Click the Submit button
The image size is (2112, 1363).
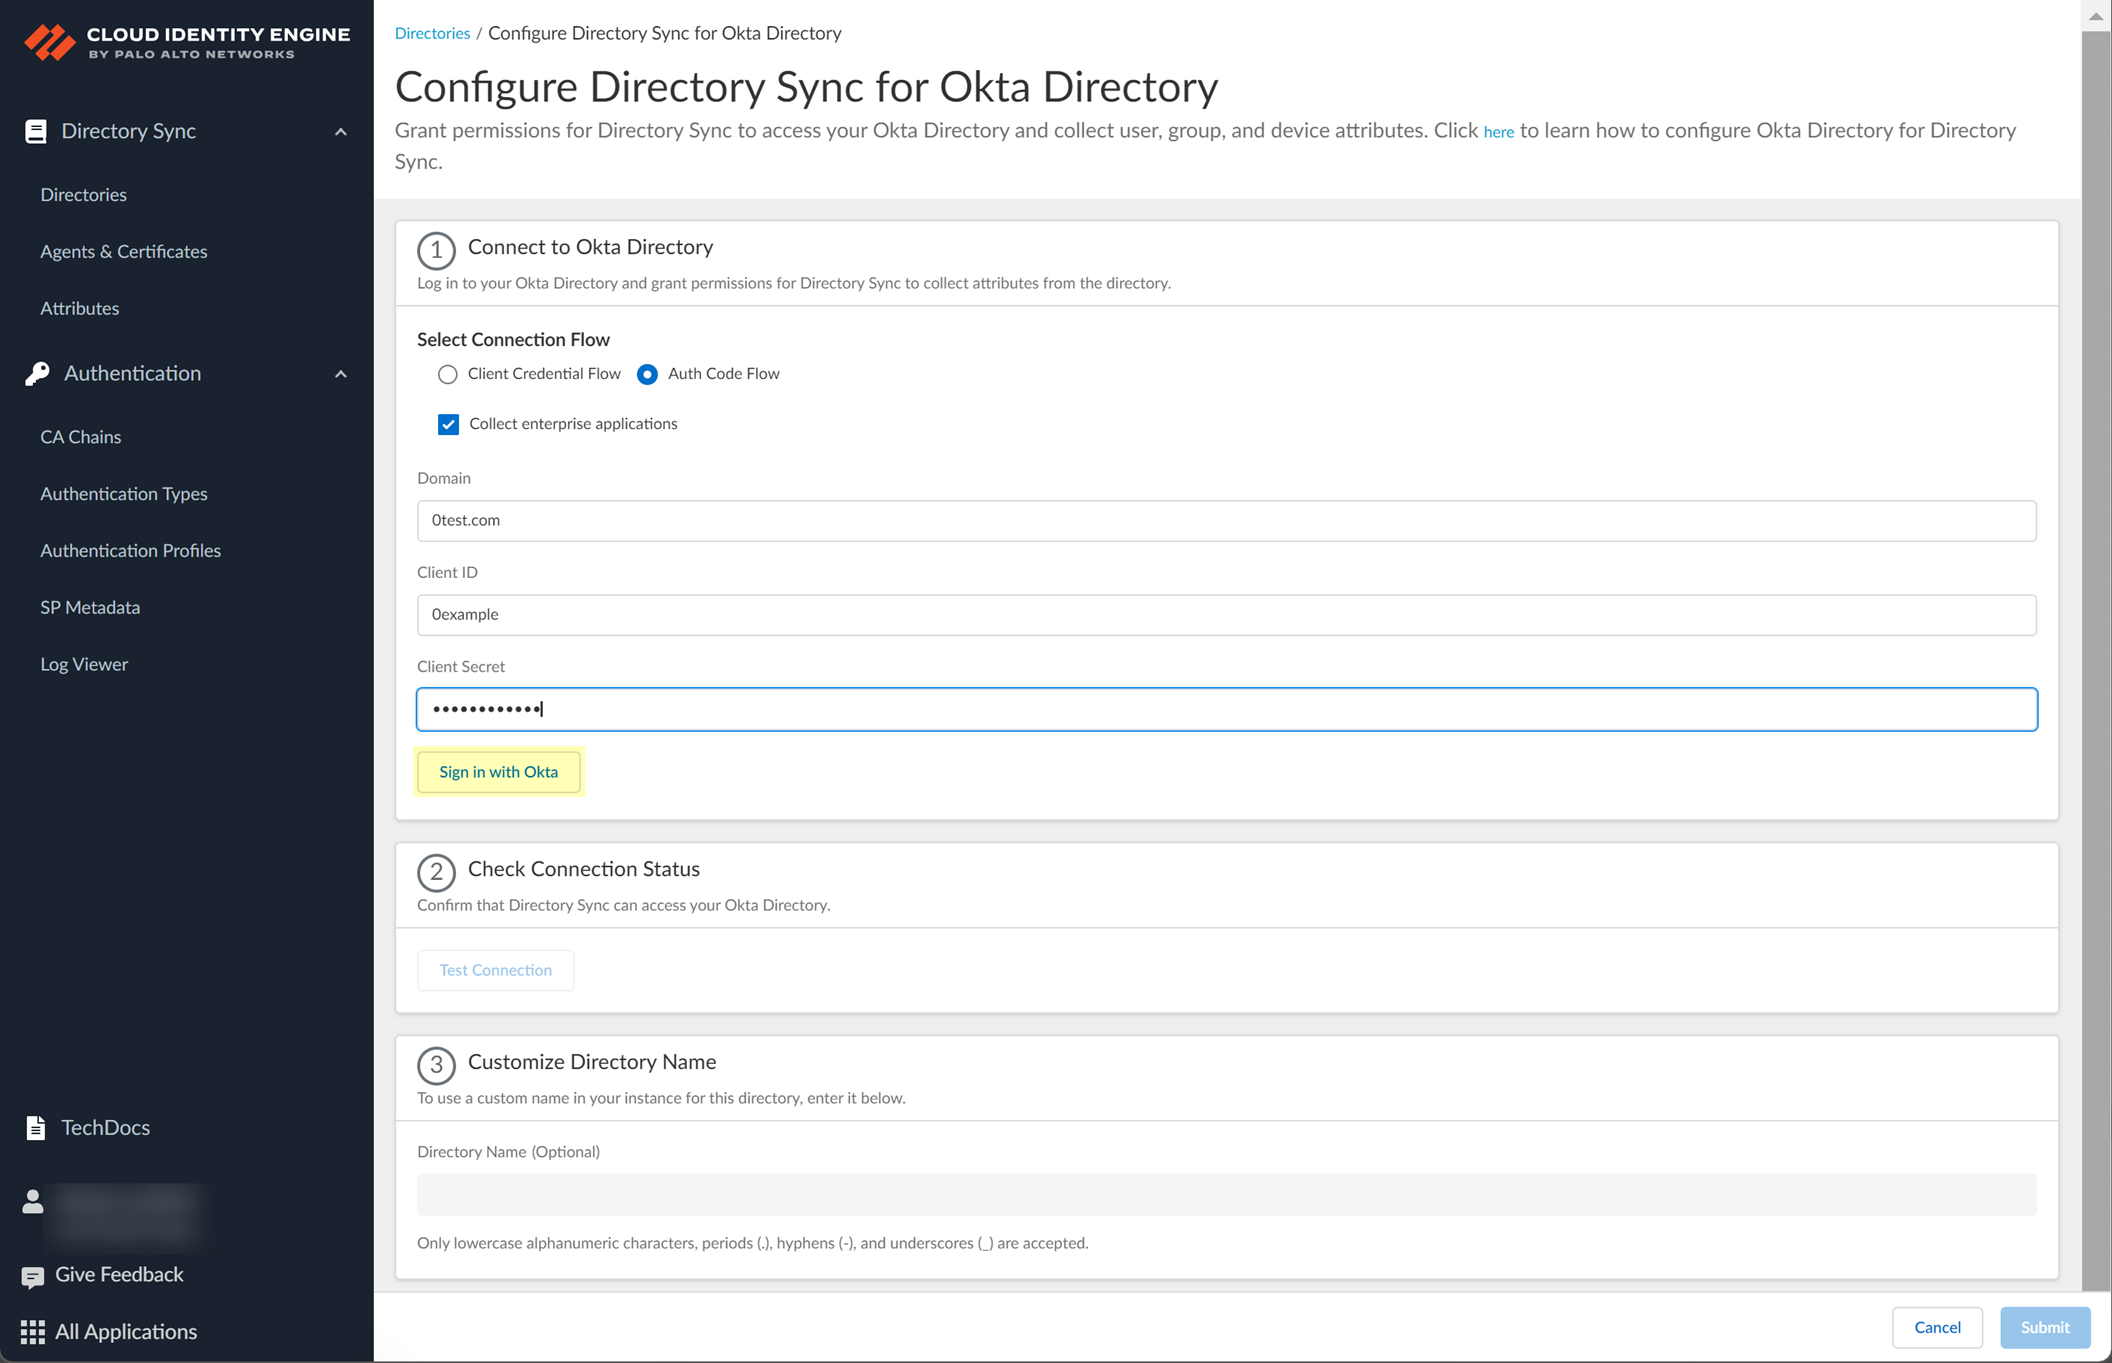click(2045, 1328)
